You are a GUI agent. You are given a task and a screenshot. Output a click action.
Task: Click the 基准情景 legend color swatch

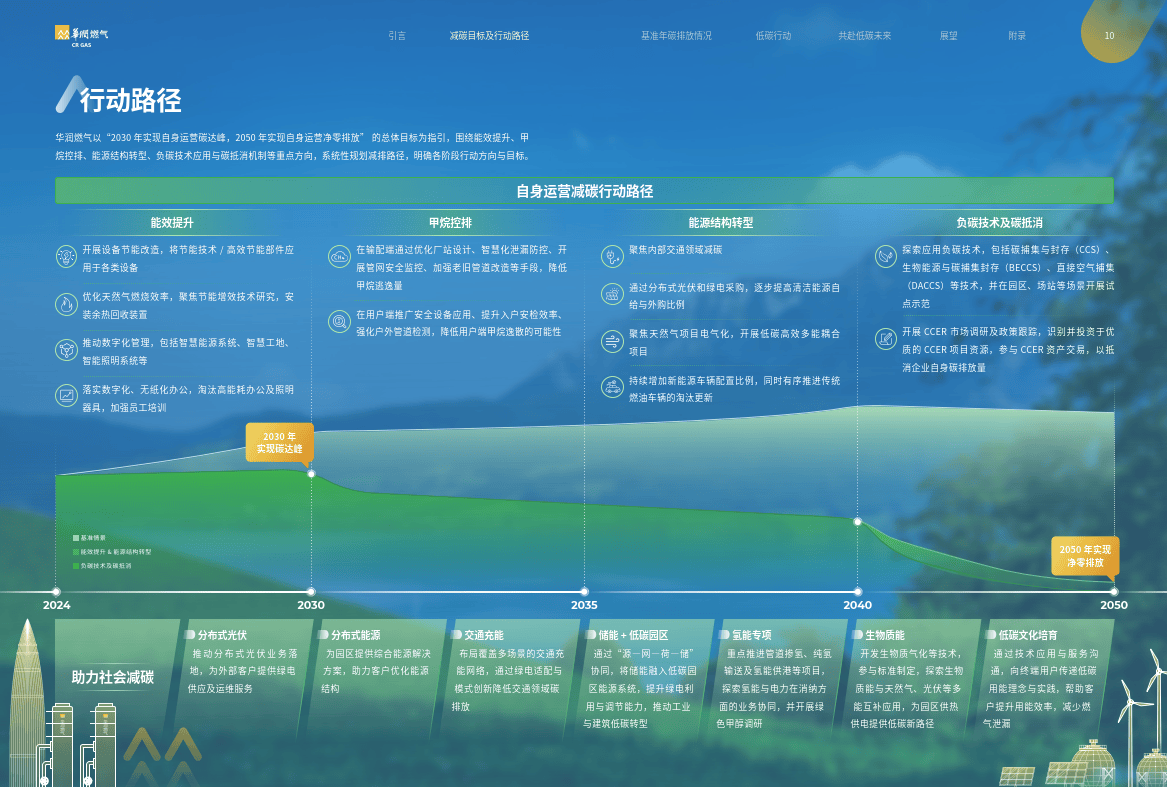[76, 538]
